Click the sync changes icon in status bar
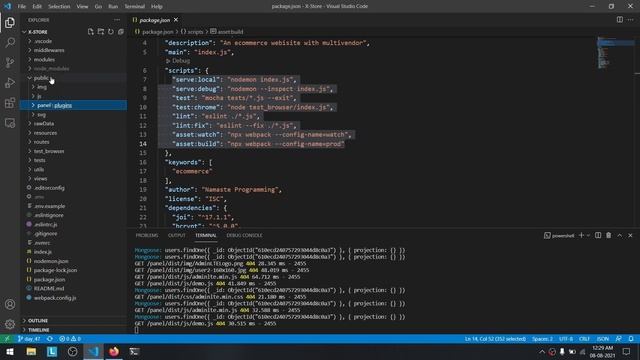The image size is (640, 360). (x=50, y=339)
